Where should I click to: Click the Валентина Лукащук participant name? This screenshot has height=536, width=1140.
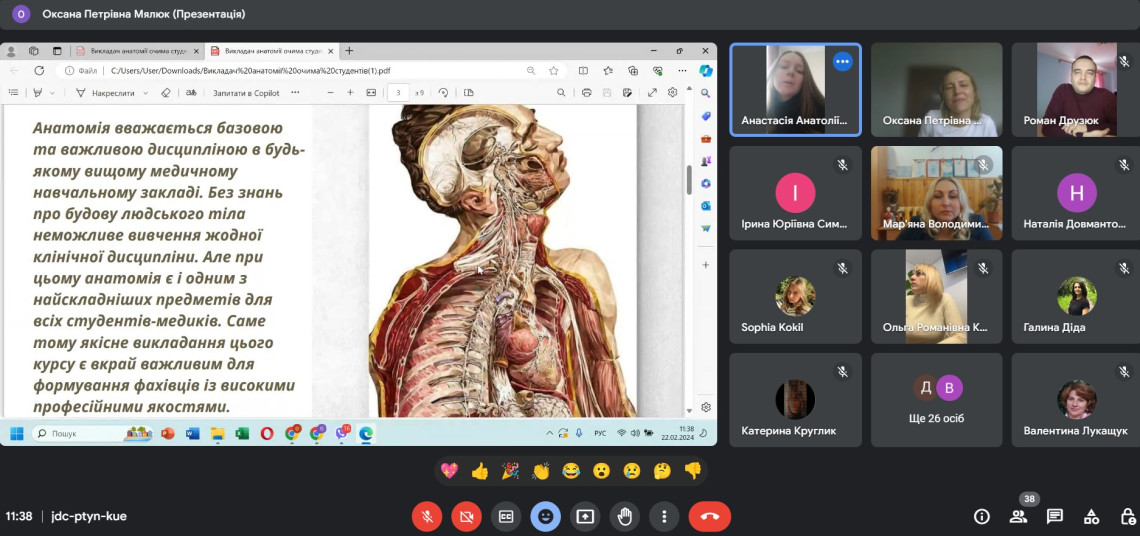pyautogui.click(x=1076, y=431)
